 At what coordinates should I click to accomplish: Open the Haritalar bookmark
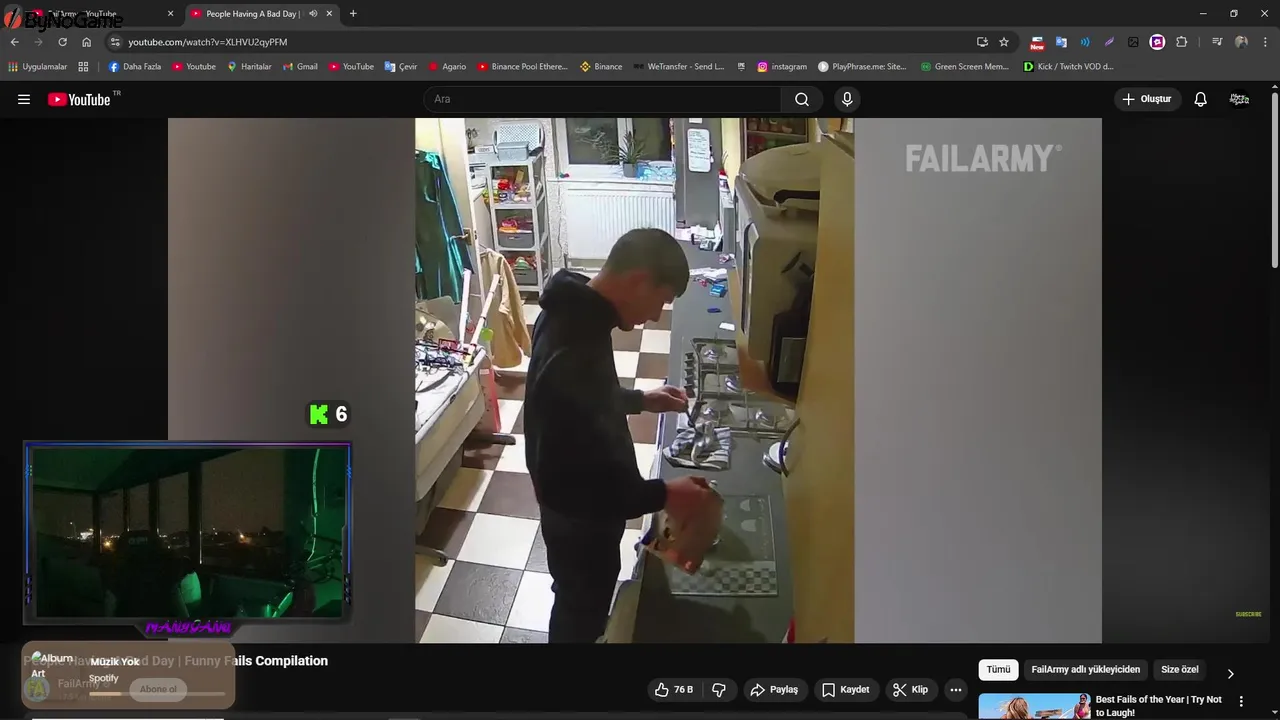click(249, 67)
